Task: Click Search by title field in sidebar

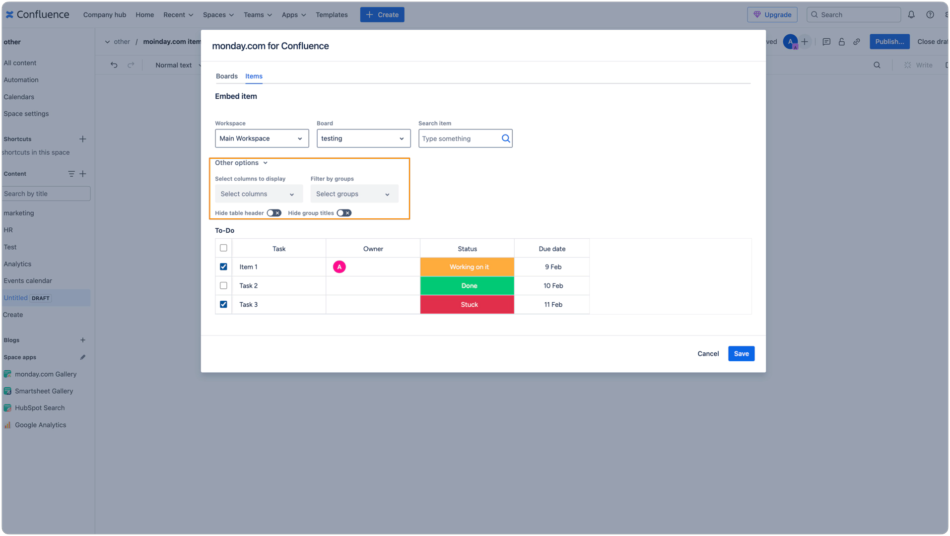Action: click(x=46, y=194)
